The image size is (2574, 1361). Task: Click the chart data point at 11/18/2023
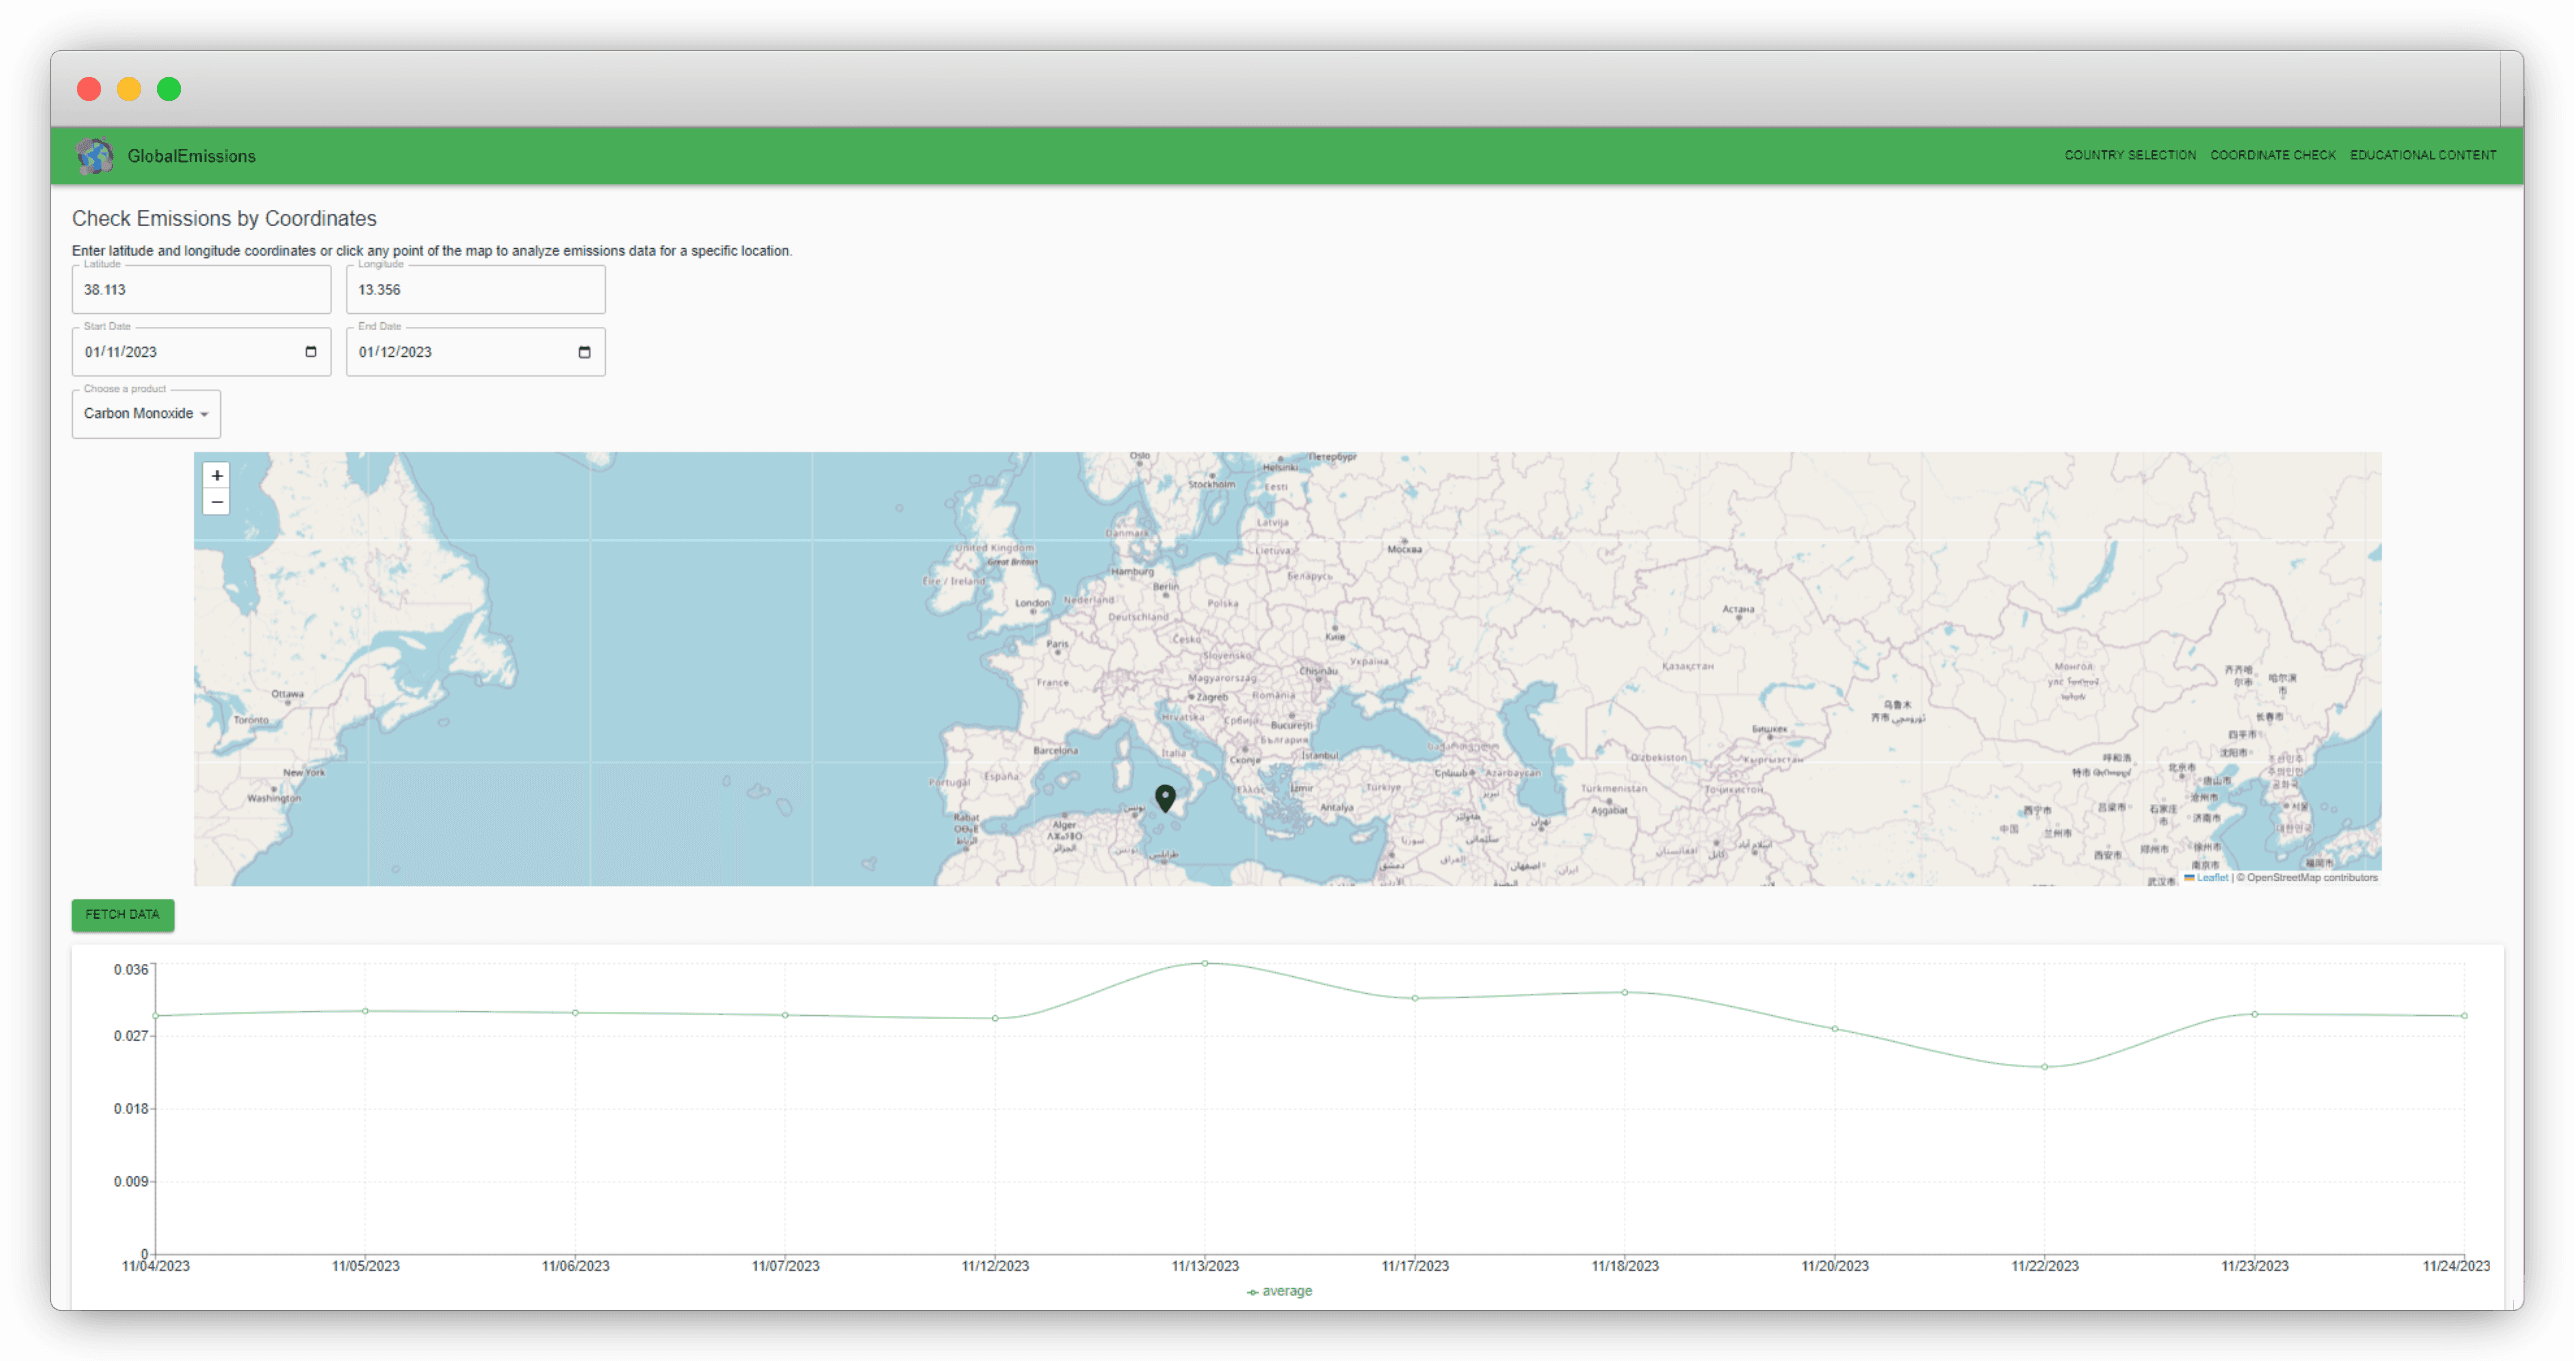1624,993
